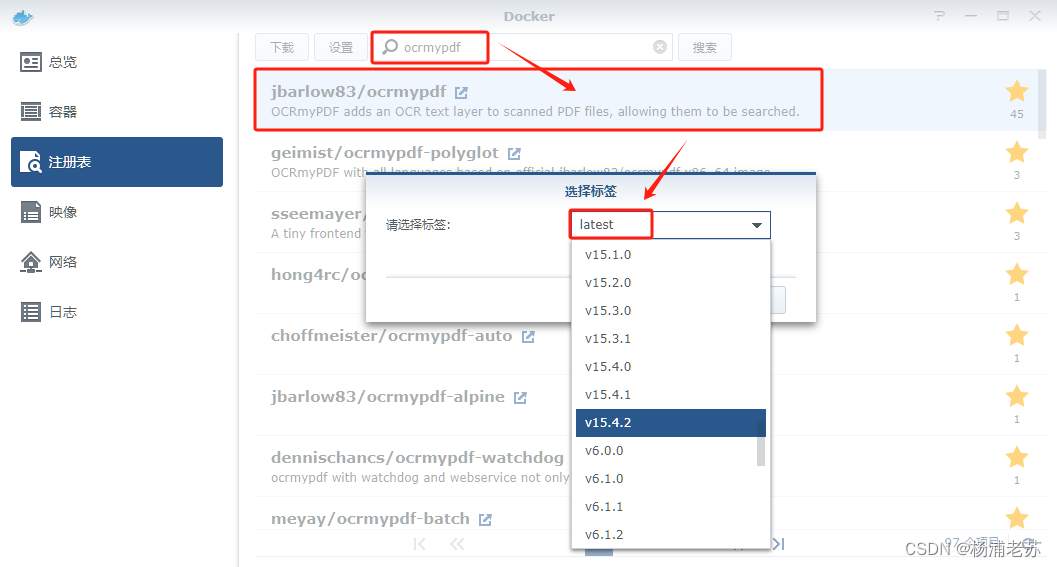Click the 网络 house icon

30,262
